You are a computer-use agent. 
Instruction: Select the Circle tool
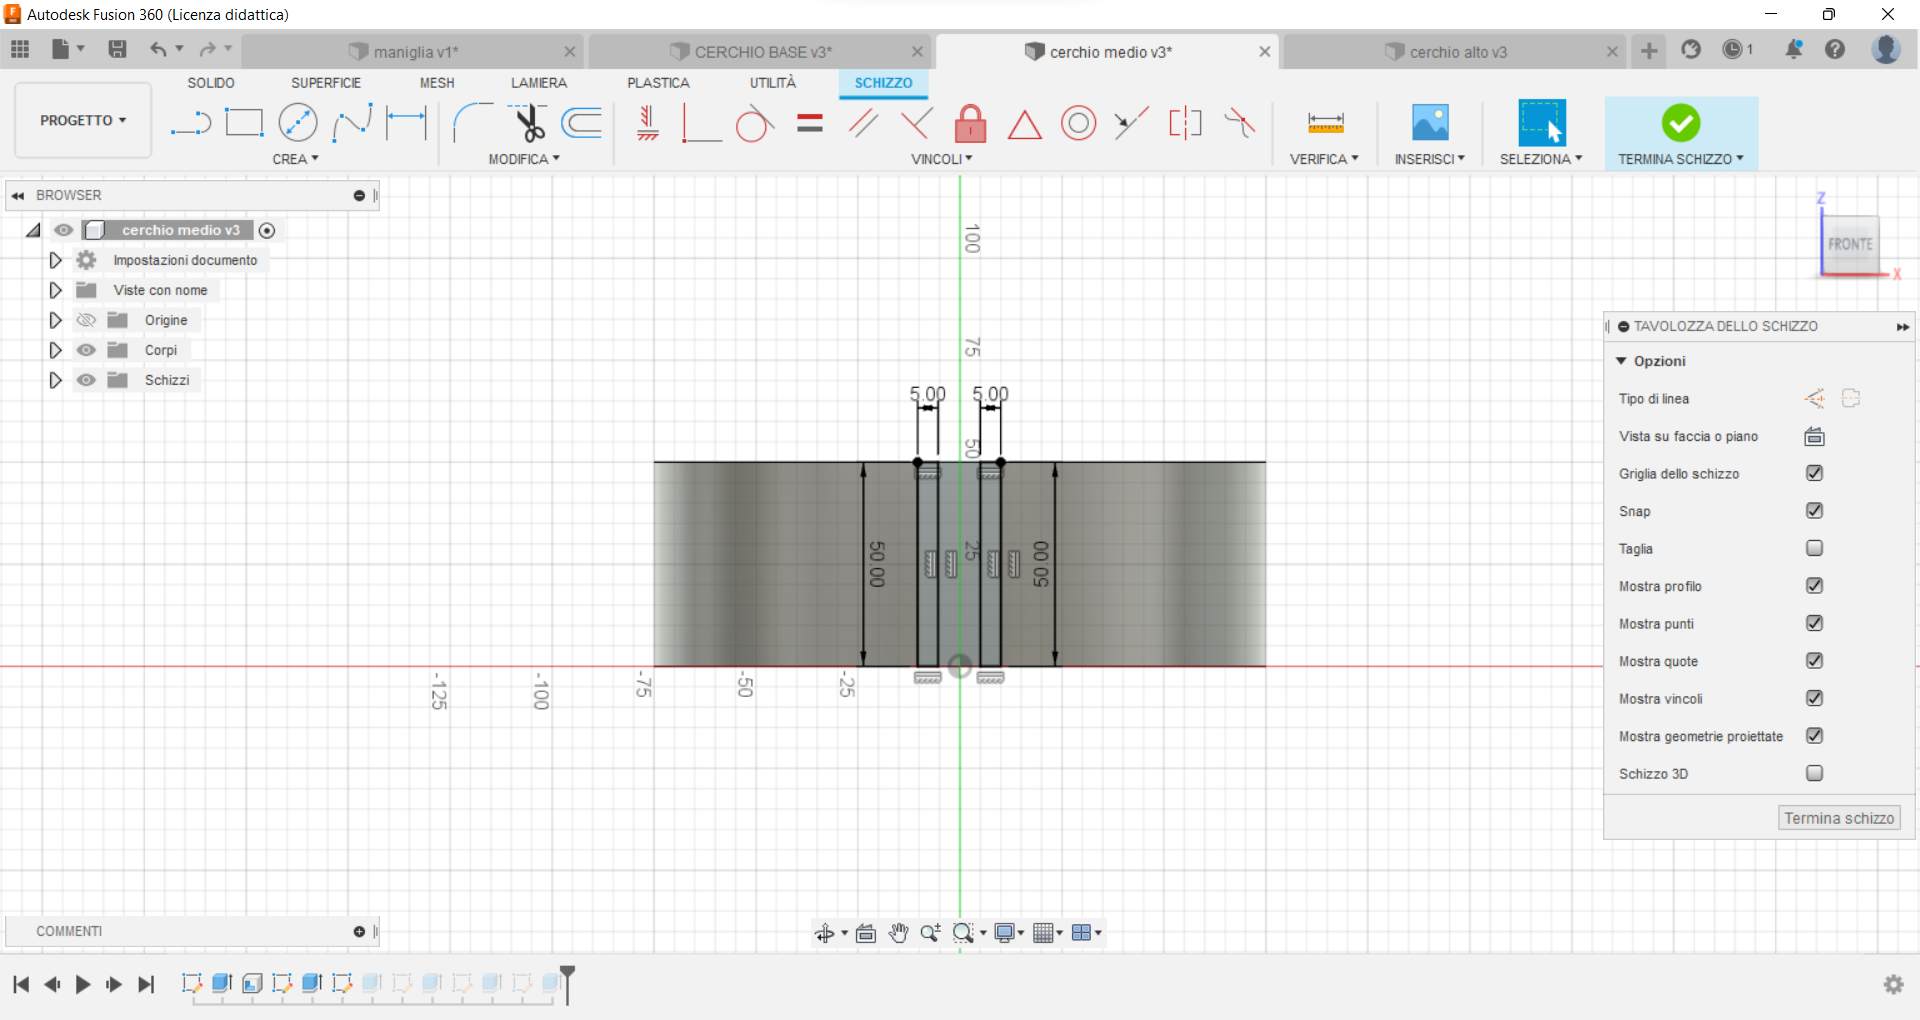pos(298,122)
